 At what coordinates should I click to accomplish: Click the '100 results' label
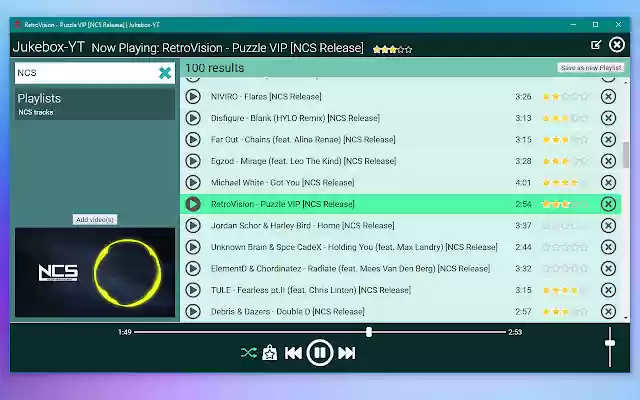click(x=215, y=68)
